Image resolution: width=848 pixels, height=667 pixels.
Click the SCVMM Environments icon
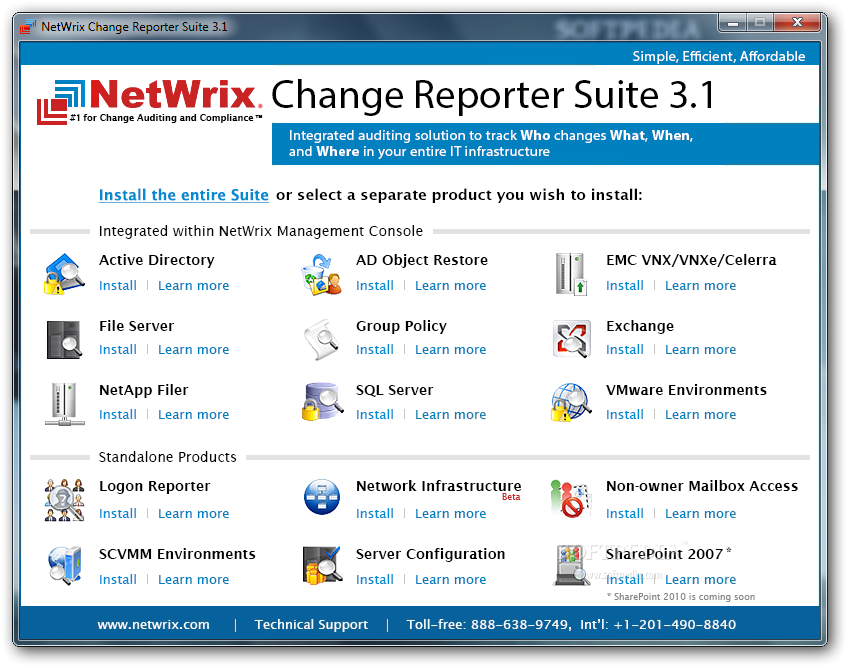pyautogui.click(x=64, y=565)
